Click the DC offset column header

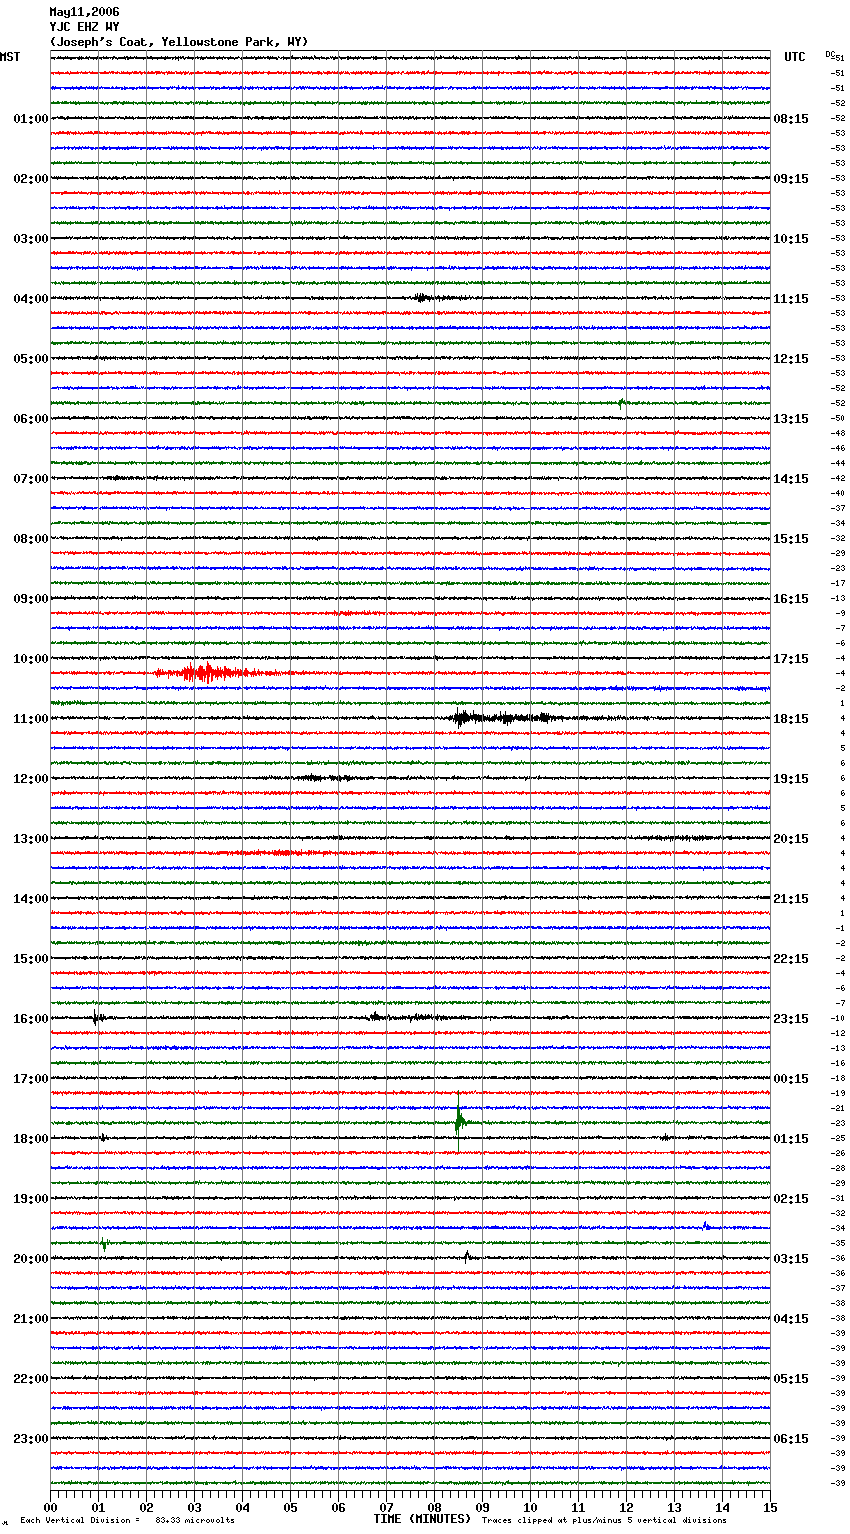[x=830, y=54]
